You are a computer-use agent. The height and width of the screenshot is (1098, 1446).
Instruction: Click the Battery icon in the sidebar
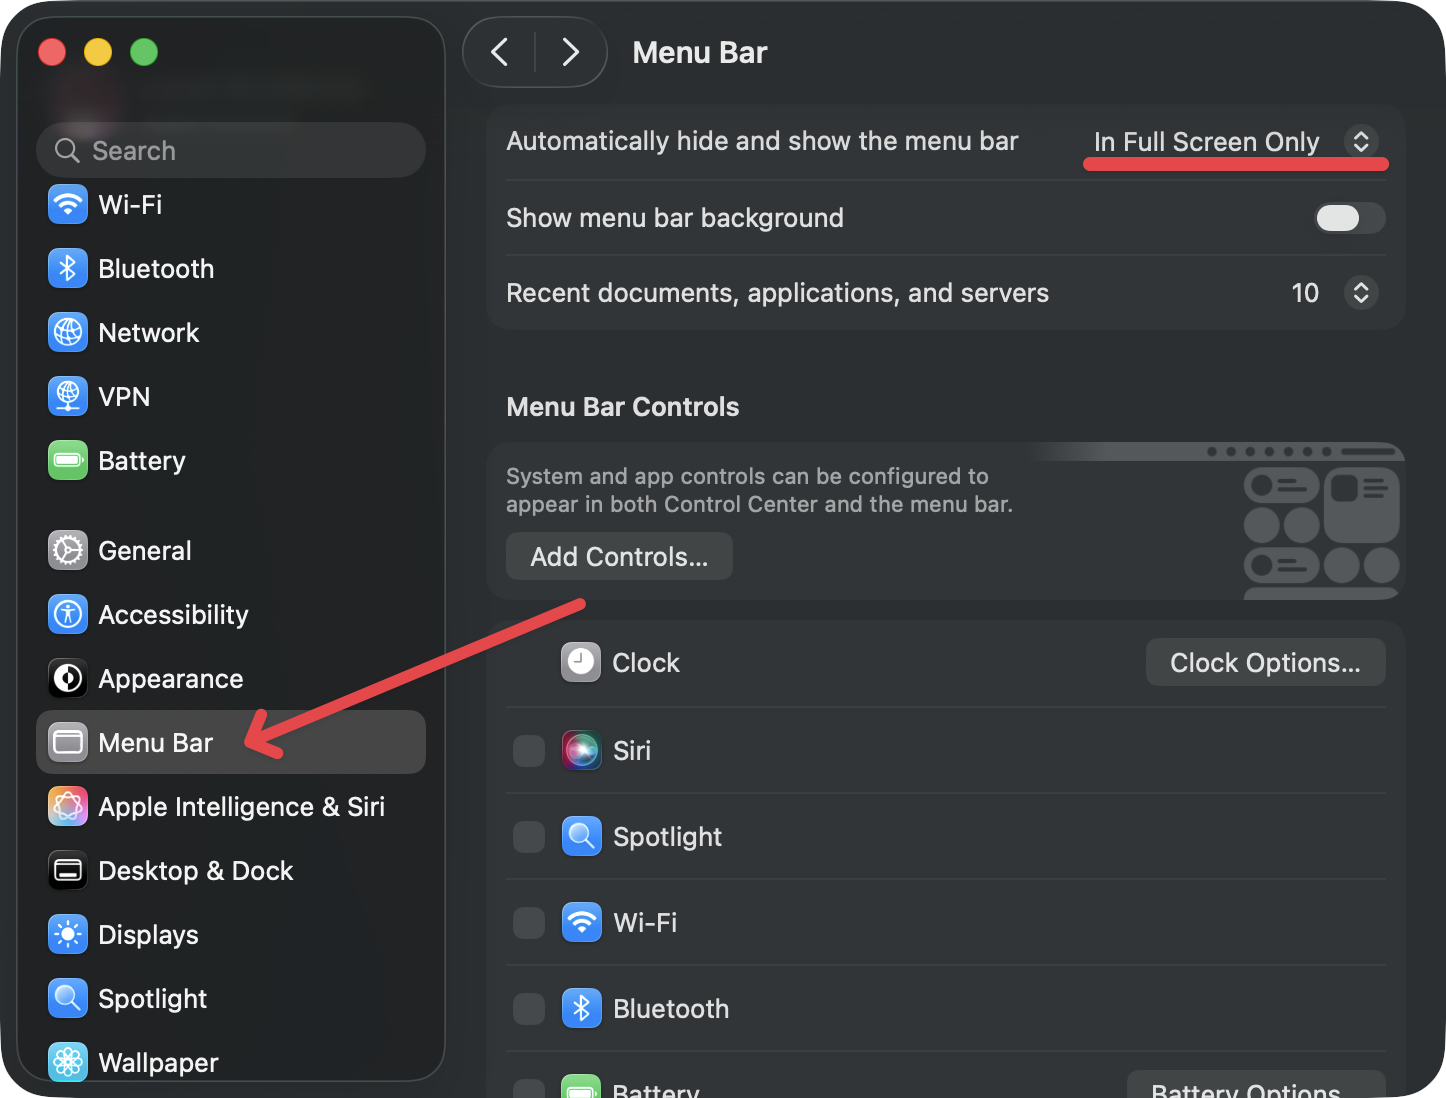pos(68,461)
